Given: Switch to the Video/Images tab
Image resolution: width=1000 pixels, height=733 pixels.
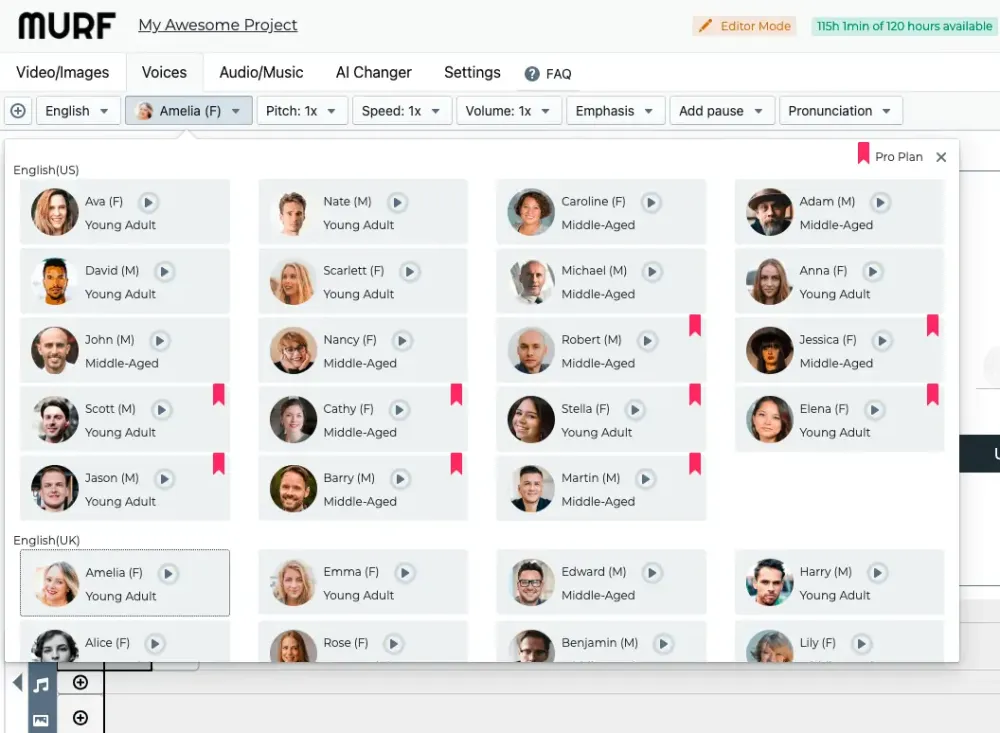Looking at the screenshot, I should pyautogui.click(x=63, y=72).
